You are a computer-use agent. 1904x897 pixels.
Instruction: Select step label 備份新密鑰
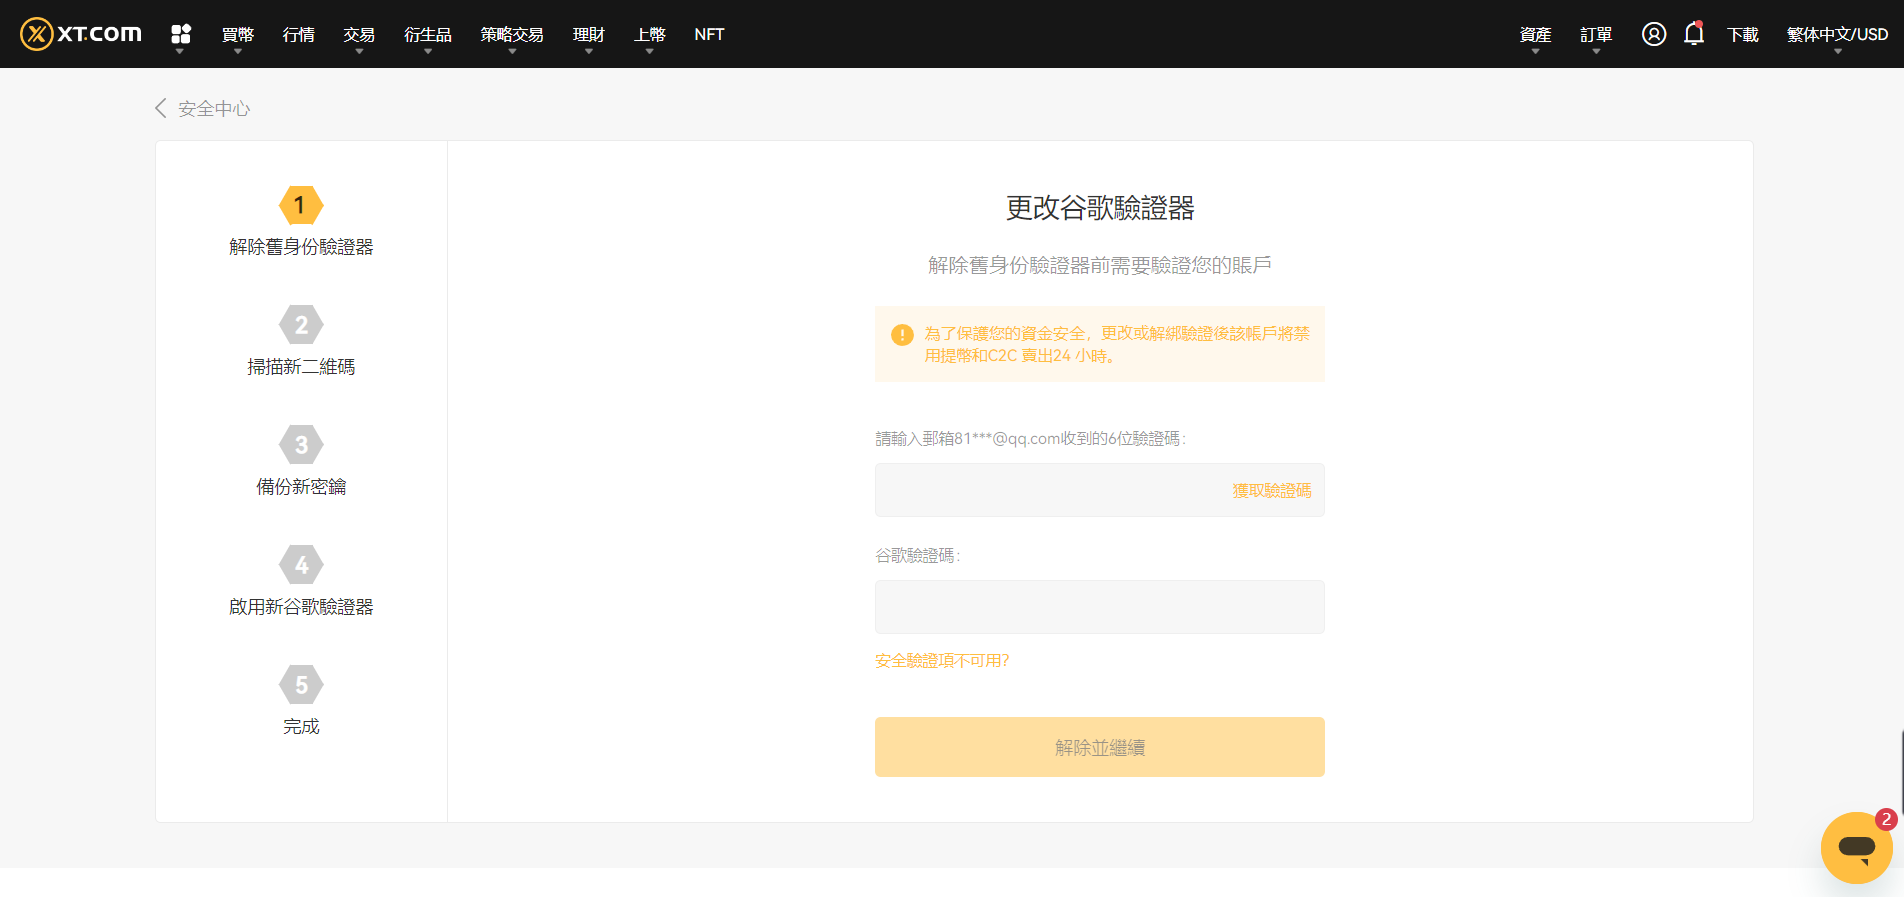(301, 487)
